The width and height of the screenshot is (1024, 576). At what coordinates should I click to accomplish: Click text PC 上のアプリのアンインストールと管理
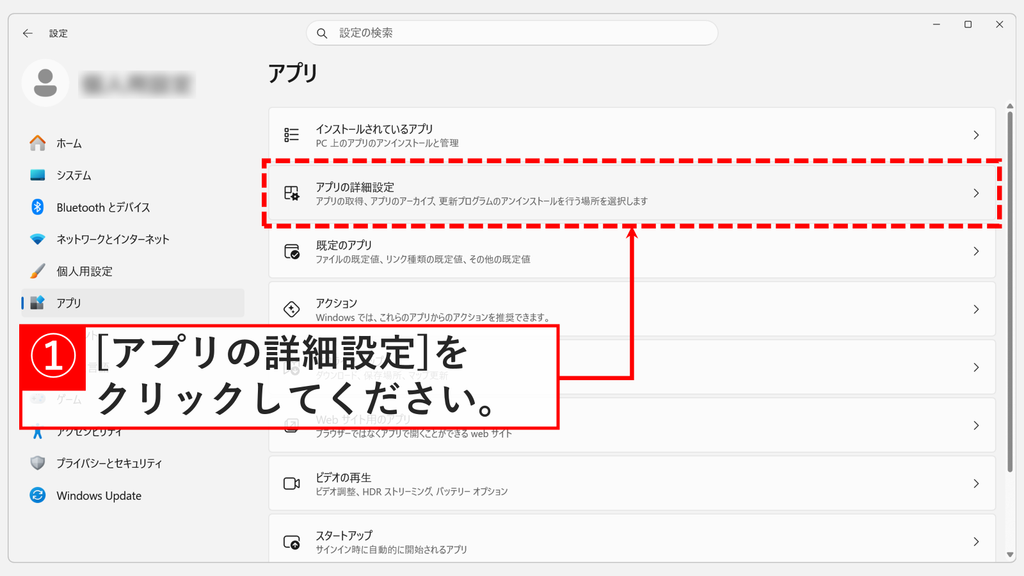pyautogui.click(x=387, y=143)
